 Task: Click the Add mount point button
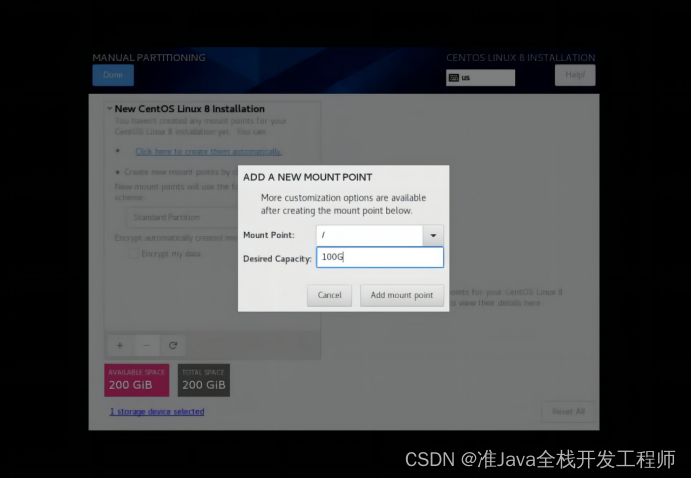[x=402, y=295]
